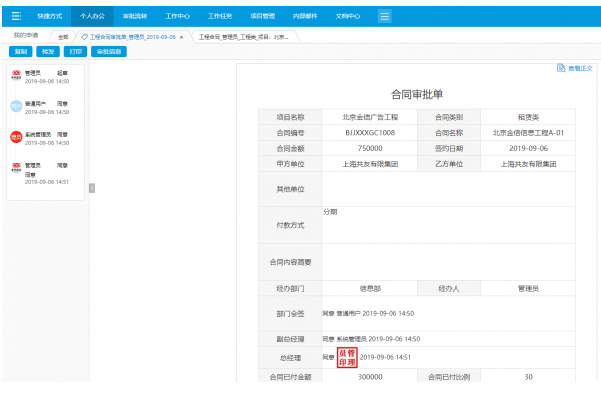This screenshot has width=601, height=397.
Task: Click payment method value 分期
Action: (330, 212)
